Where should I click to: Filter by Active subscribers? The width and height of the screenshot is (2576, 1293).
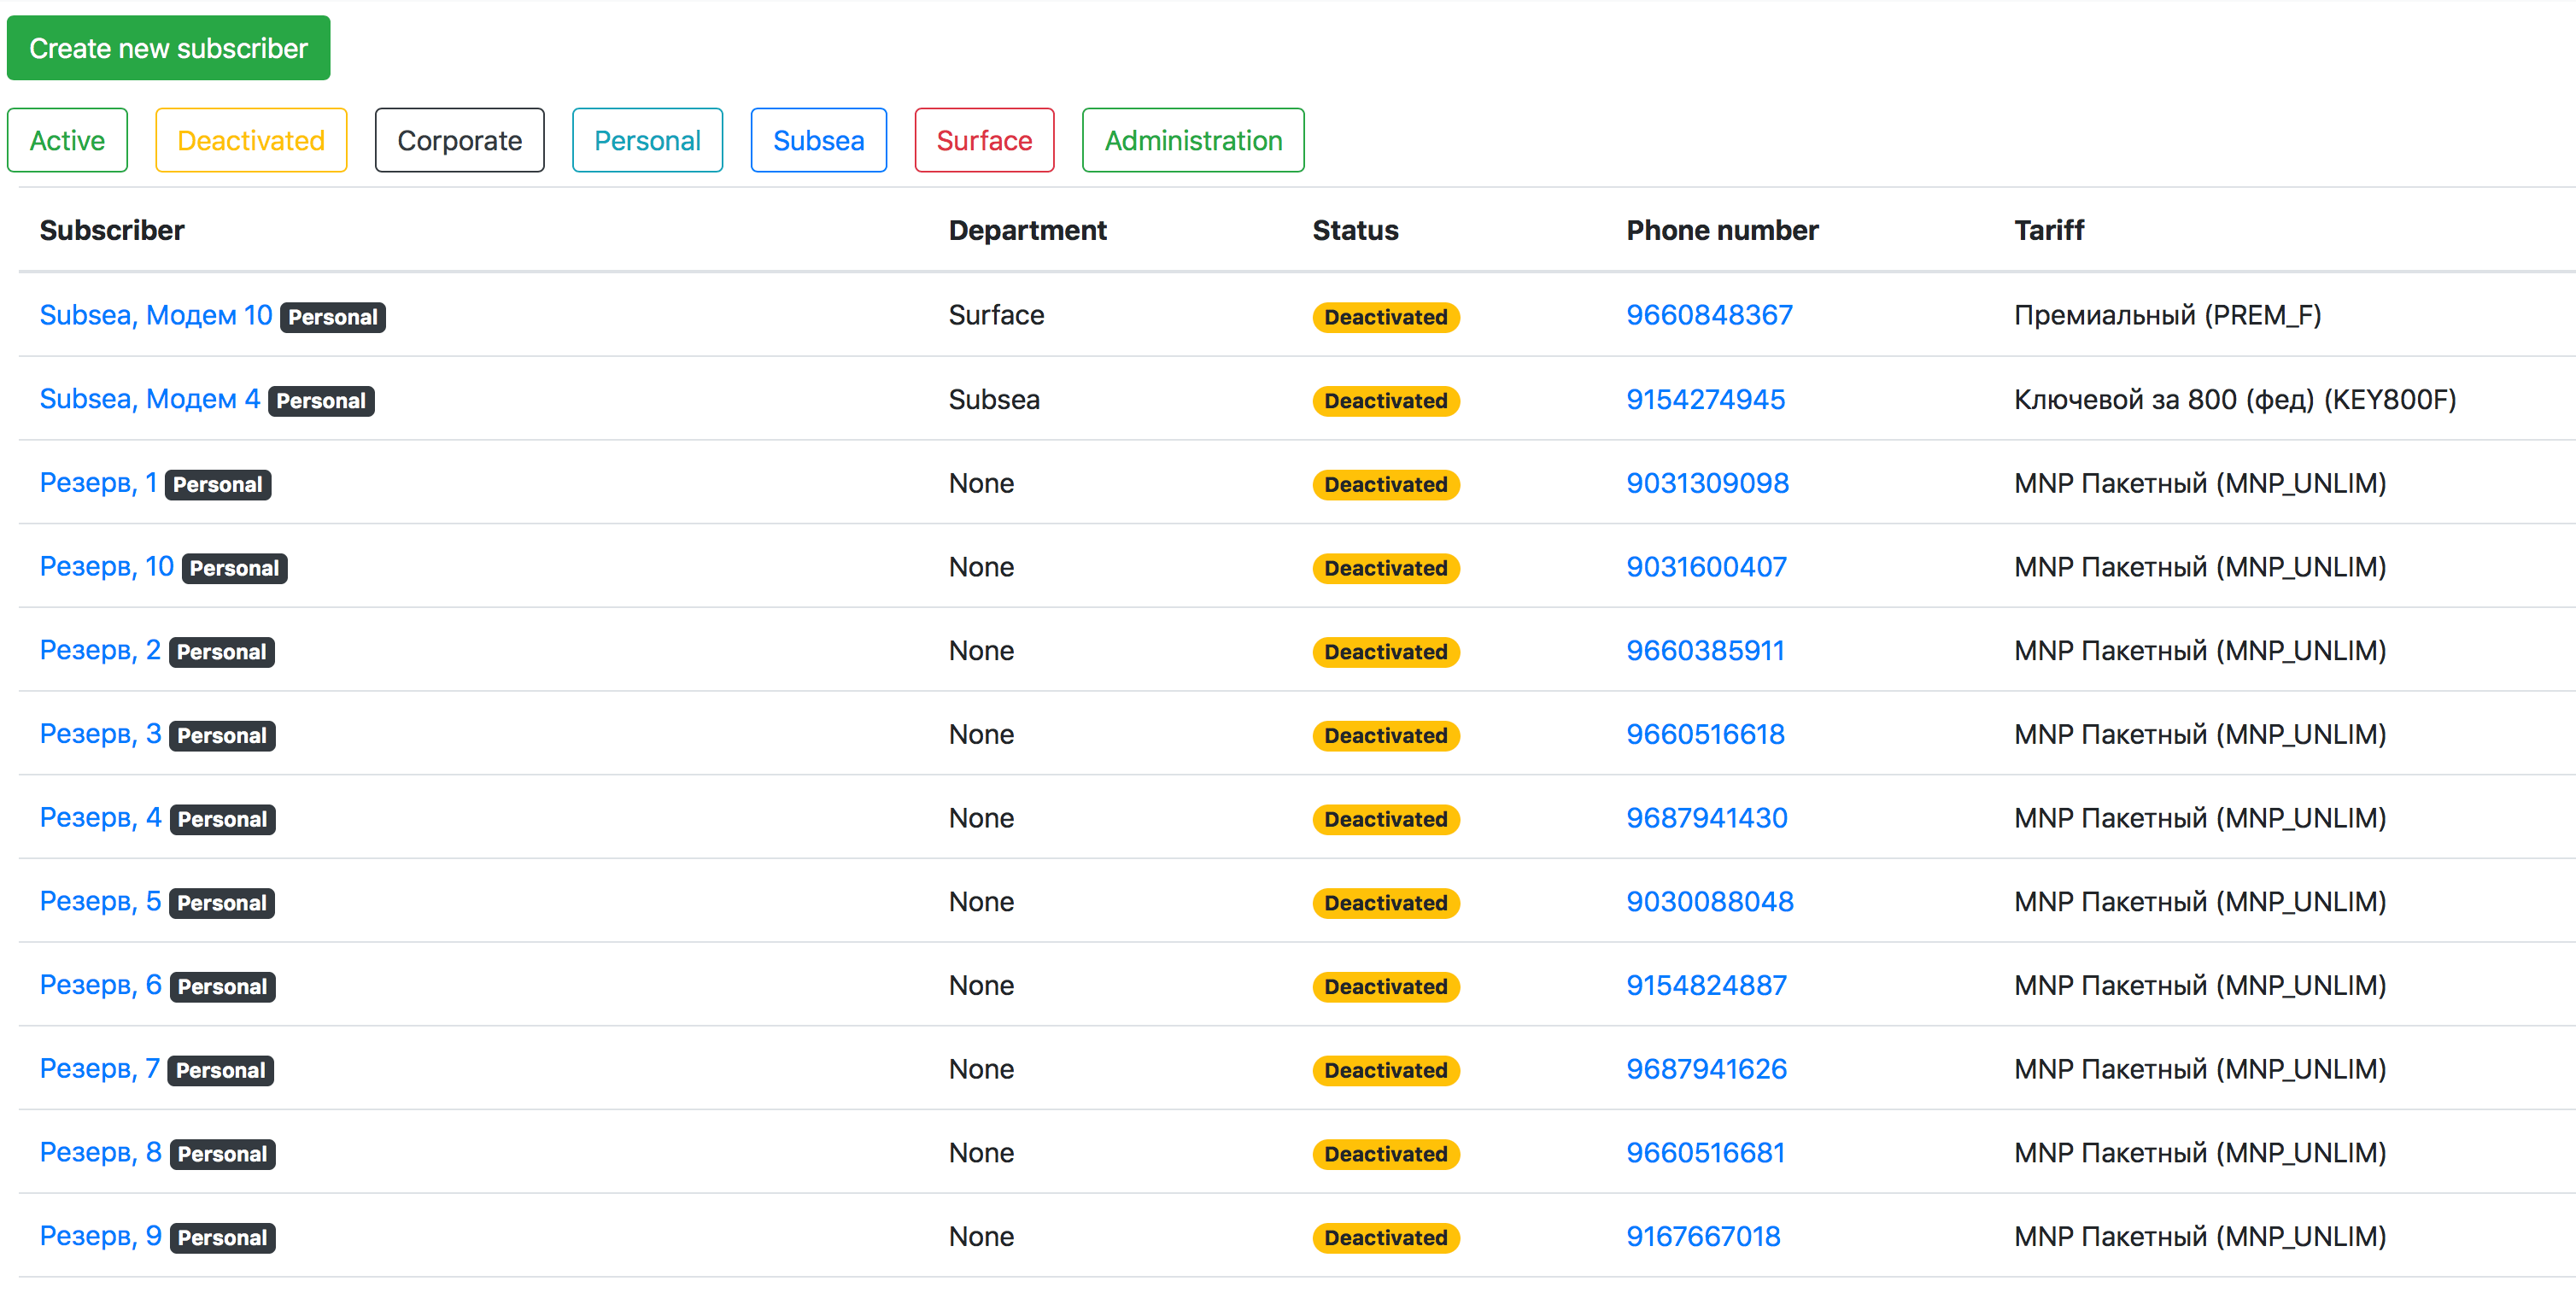[67, 140]
